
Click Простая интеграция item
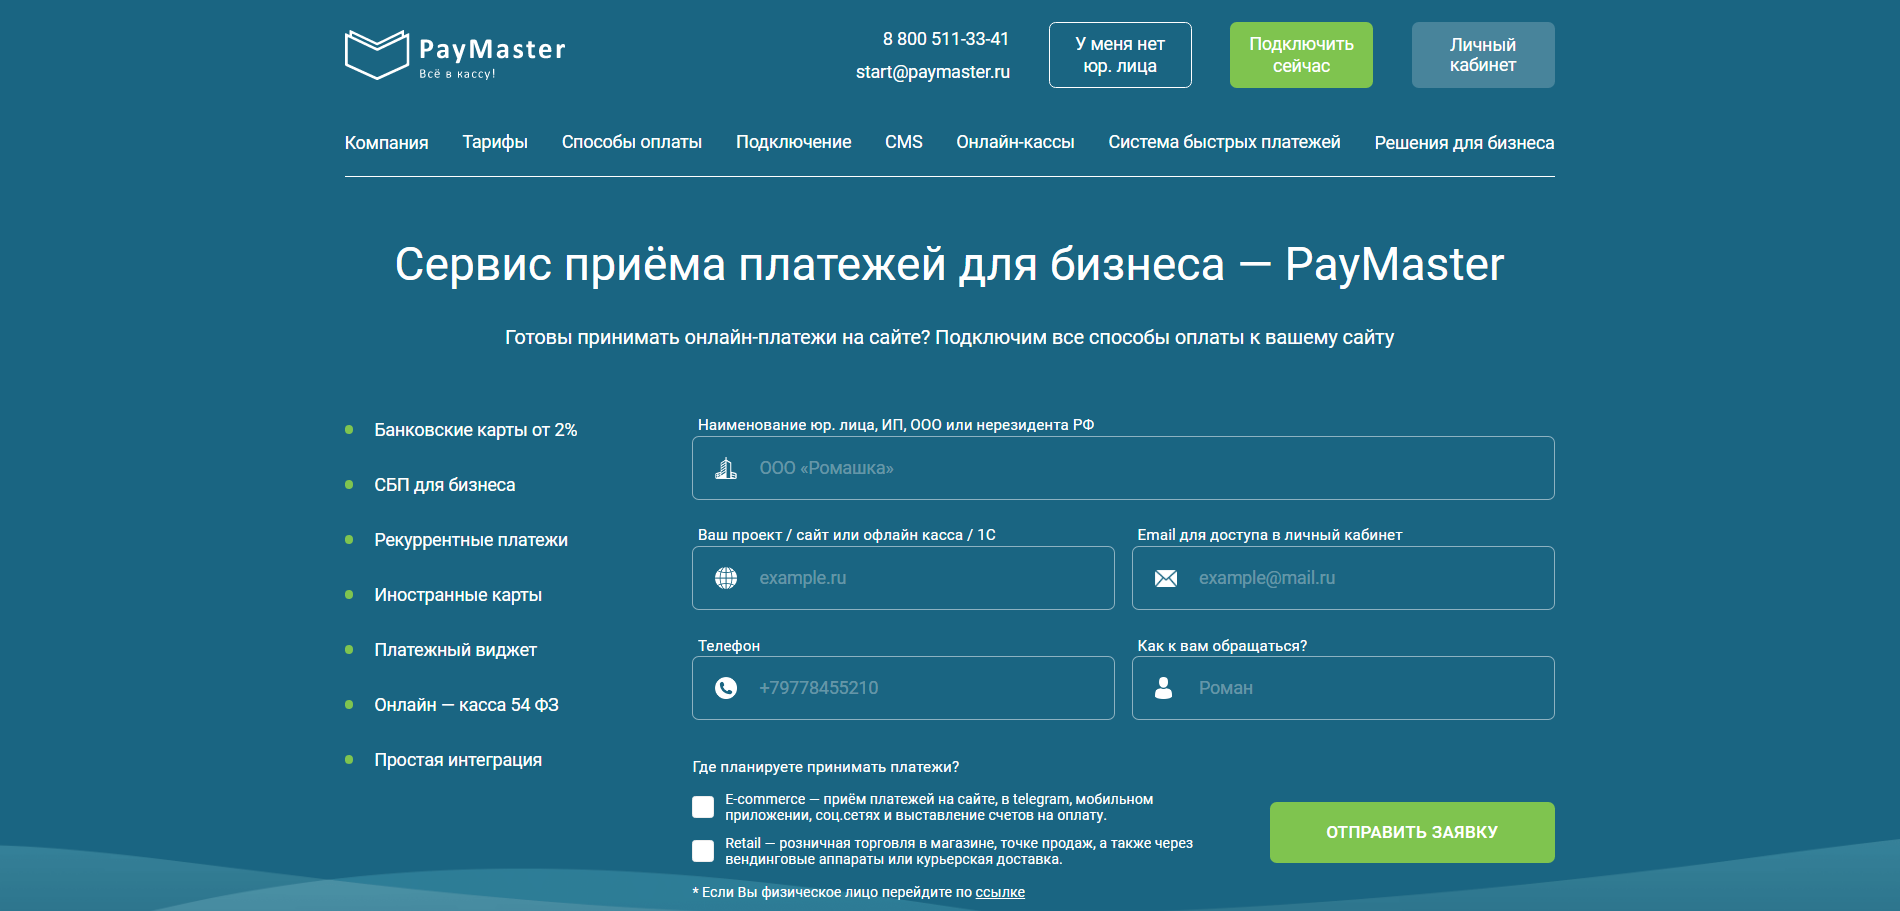coord(458,760)
